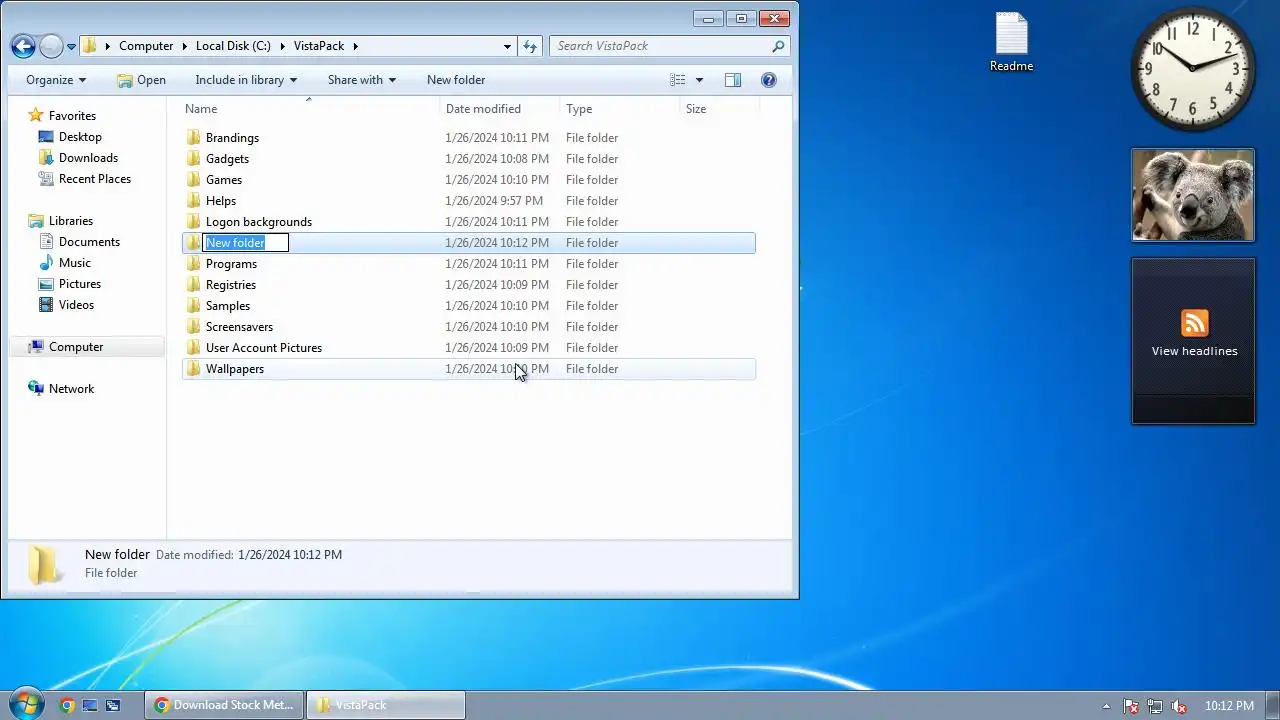Select the User Account Pictures folder icon
This screenshot has height=720, width=1280.
[x=194, y=348]
